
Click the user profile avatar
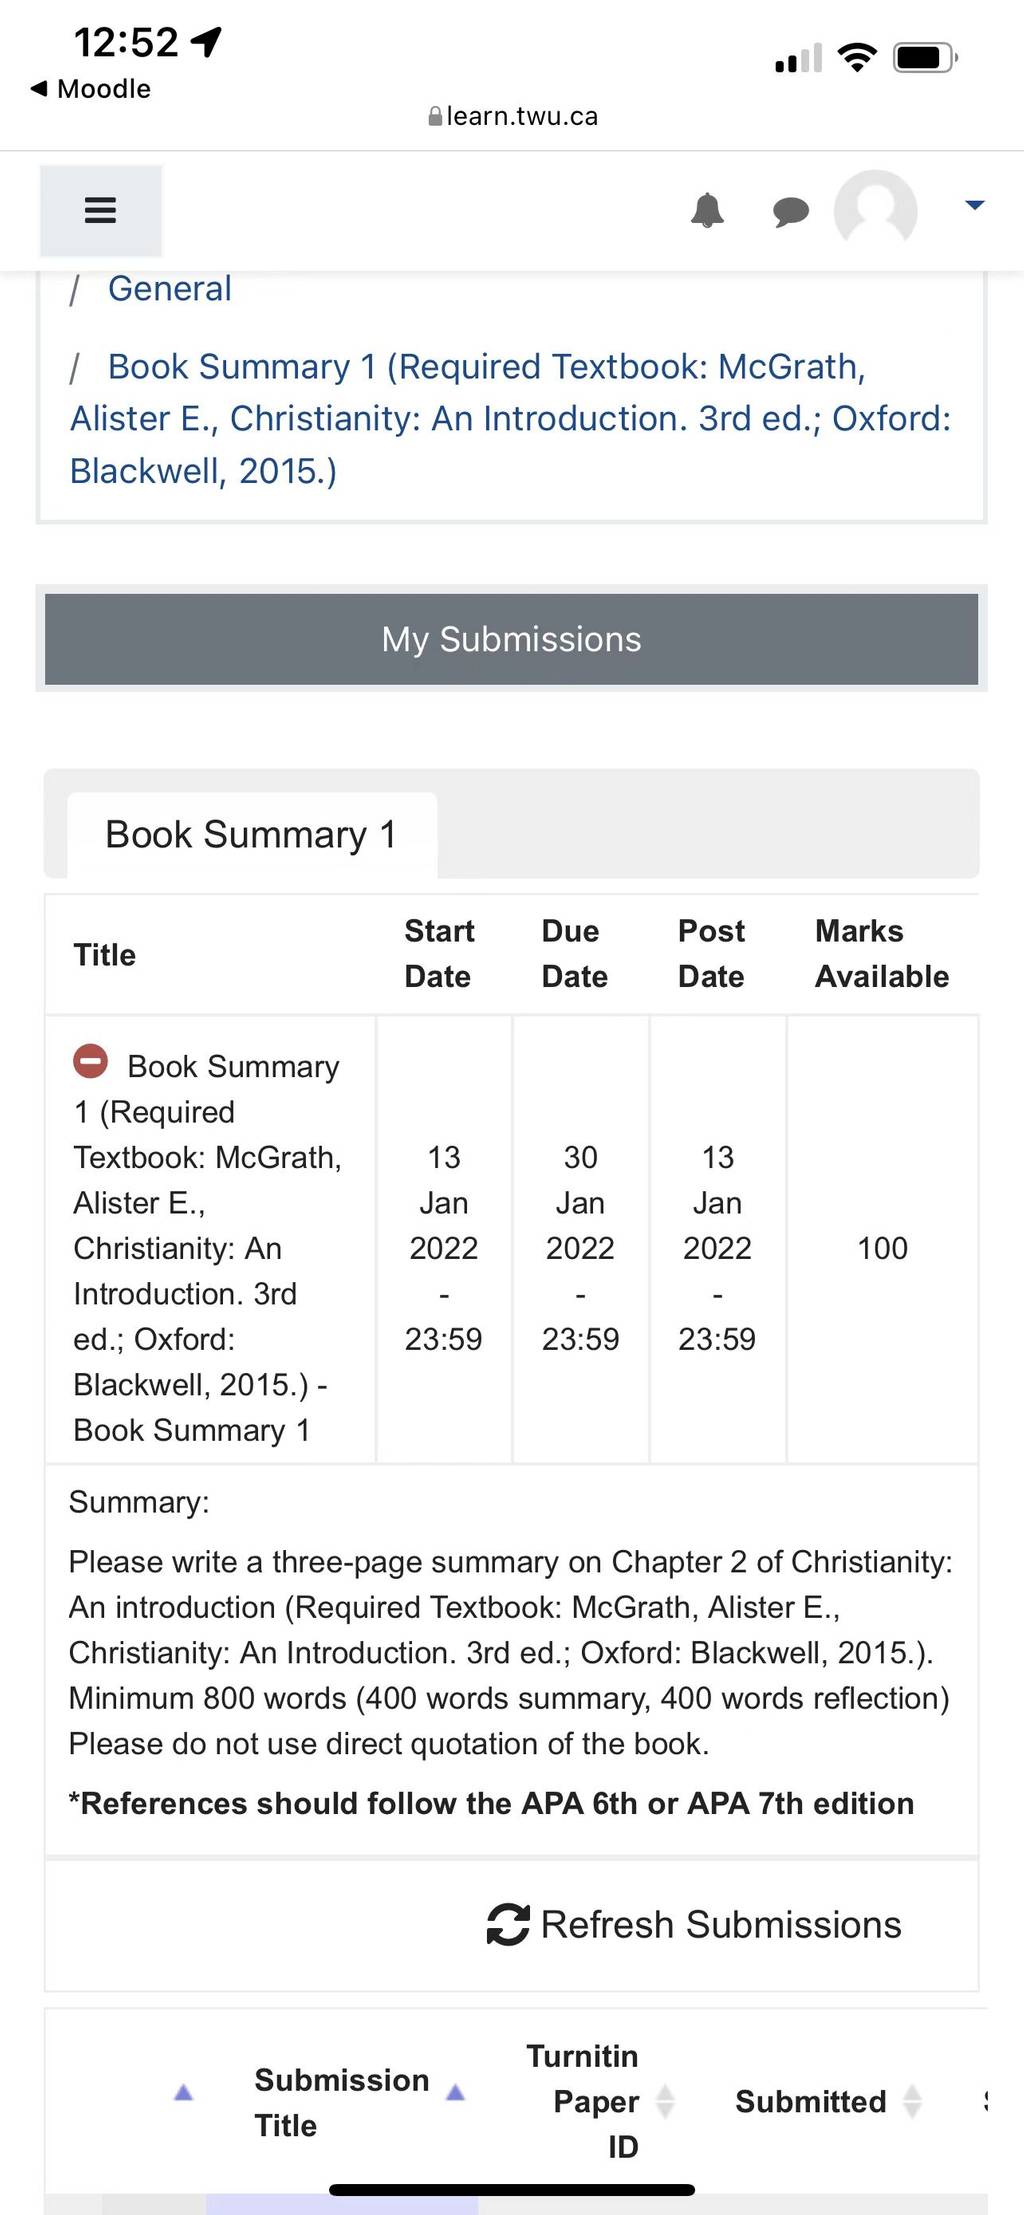pyautogui.click(x=875, y=210)
